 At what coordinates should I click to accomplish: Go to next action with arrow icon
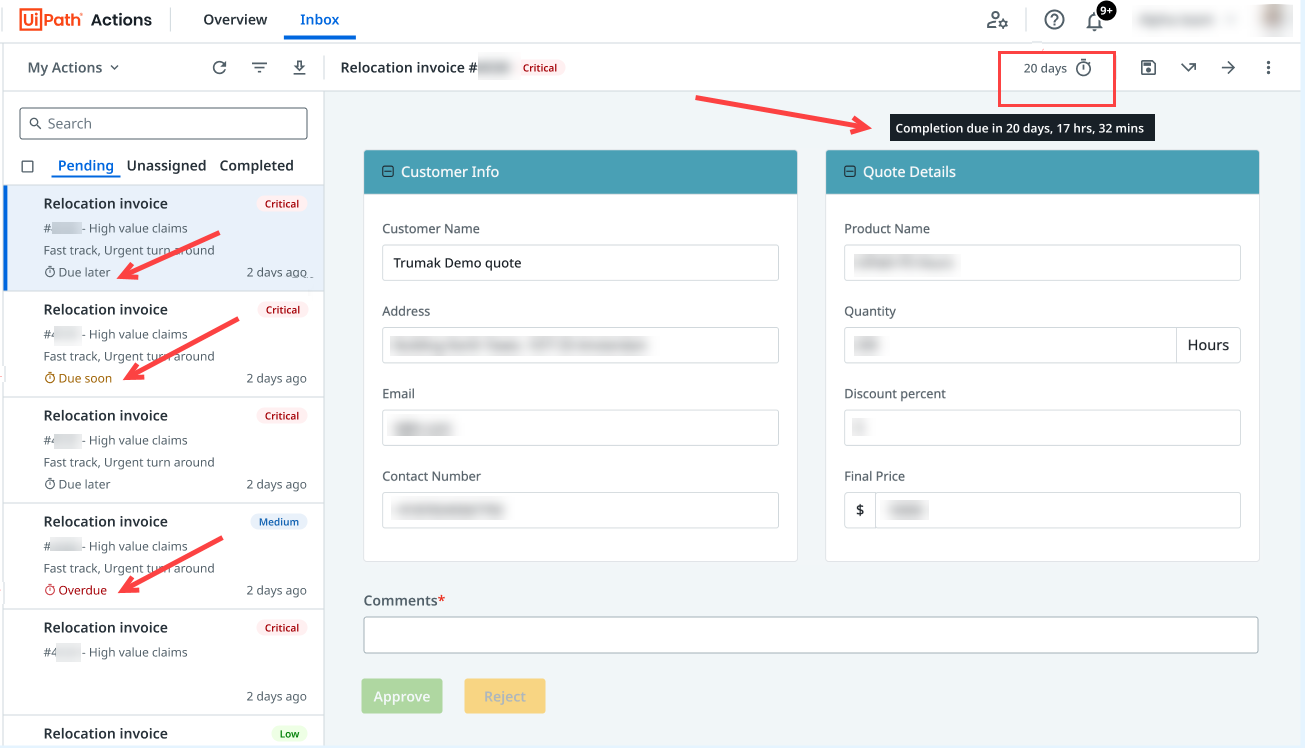[x=1228, y=68]
